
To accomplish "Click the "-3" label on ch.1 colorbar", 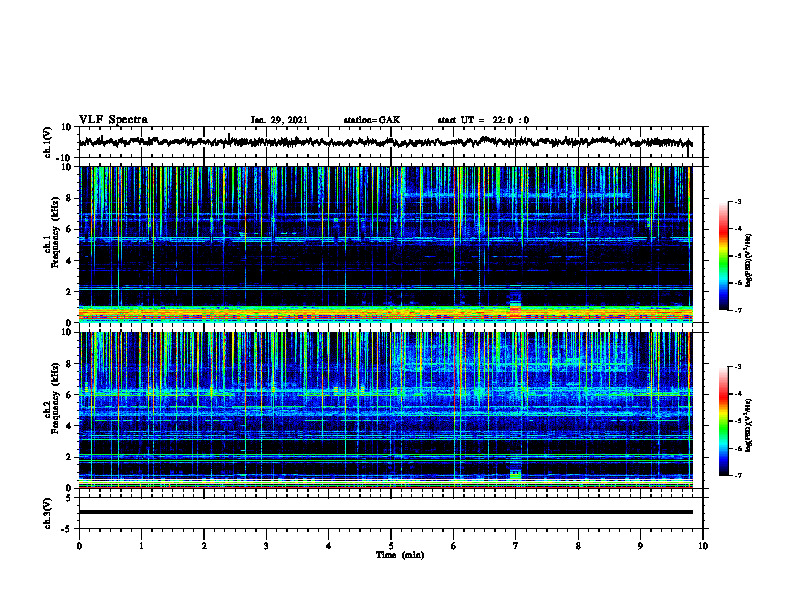I will pos(738,201).
